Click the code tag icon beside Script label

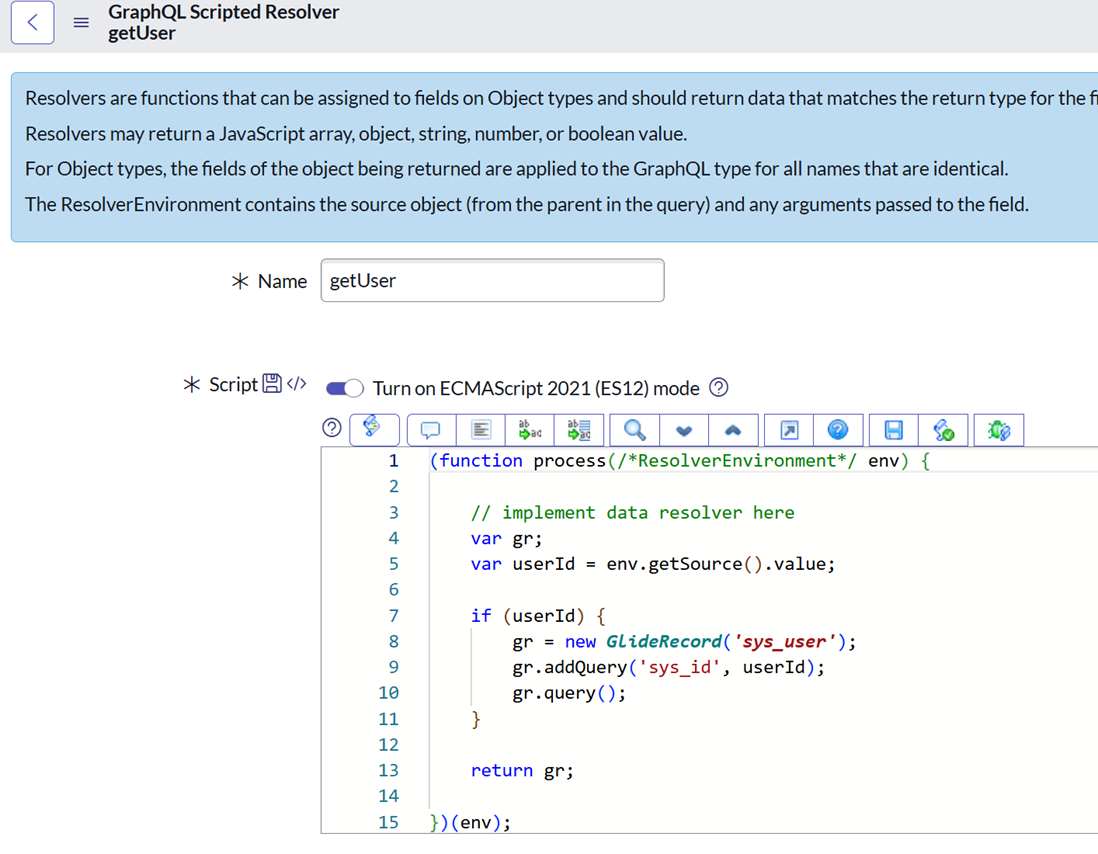tap(296, 384)
